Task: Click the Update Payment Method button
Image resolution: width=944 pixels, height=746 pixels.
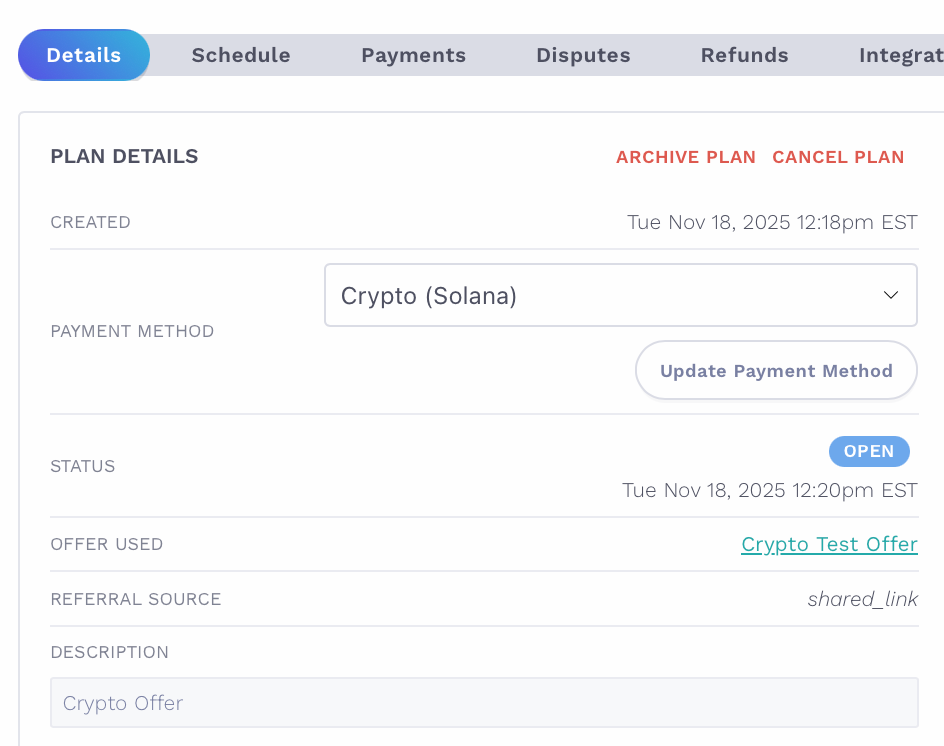Action: tap(776, 371)
